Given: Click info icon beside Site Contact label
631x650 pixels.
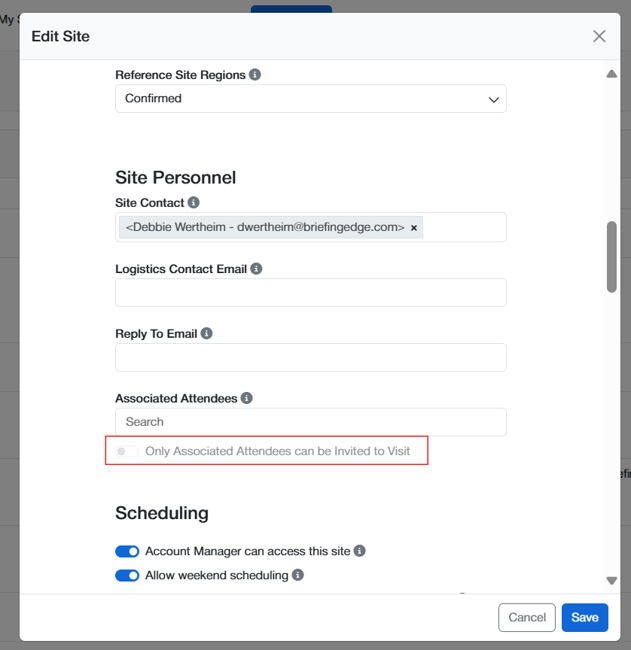Looking at the screenshot, I should coord(193,203).
